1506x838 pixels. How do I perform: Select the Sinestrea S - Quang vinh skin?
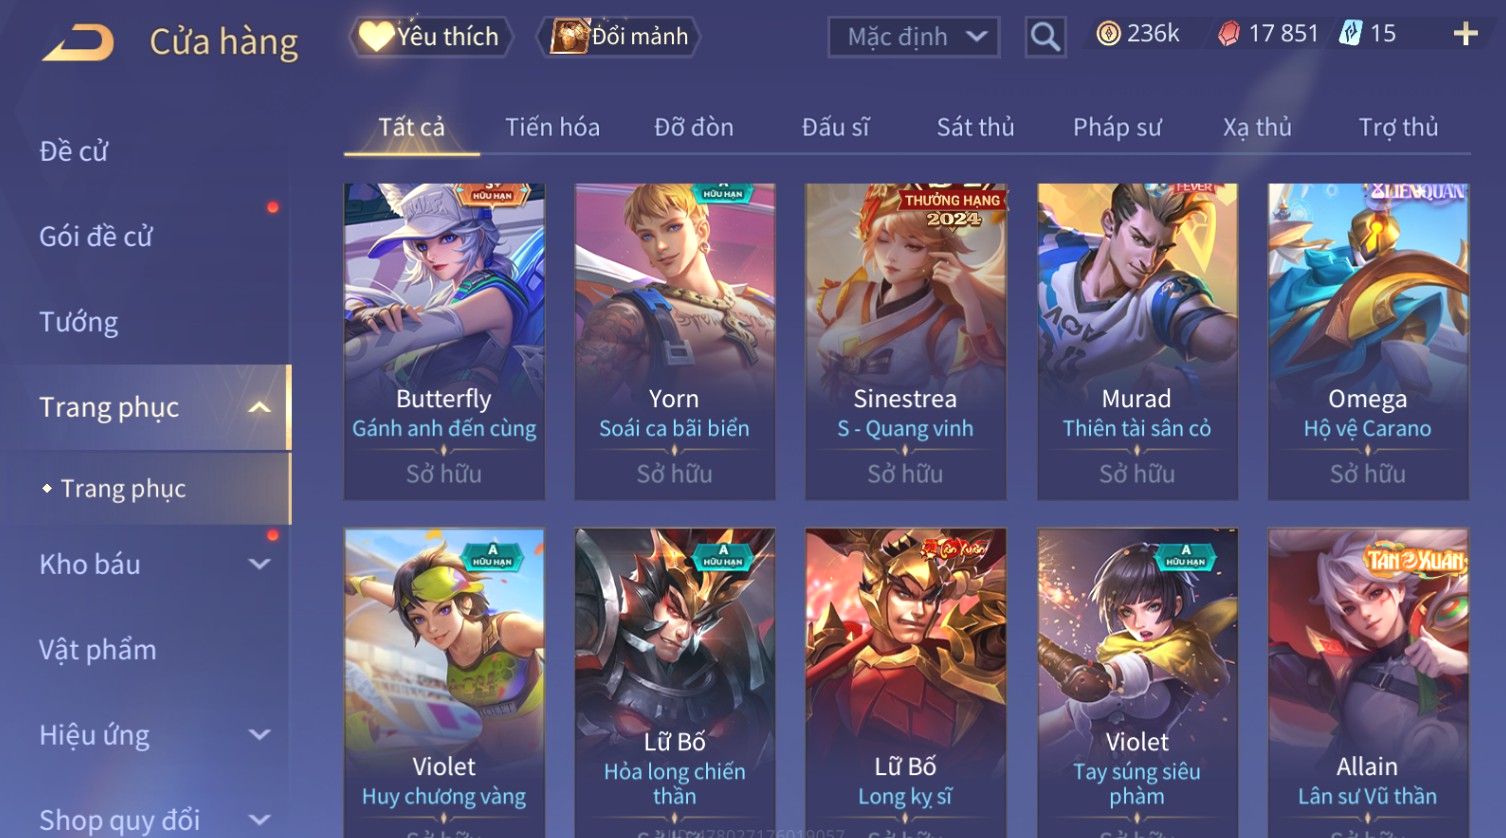pyautogui.click(x=906, y=341)
